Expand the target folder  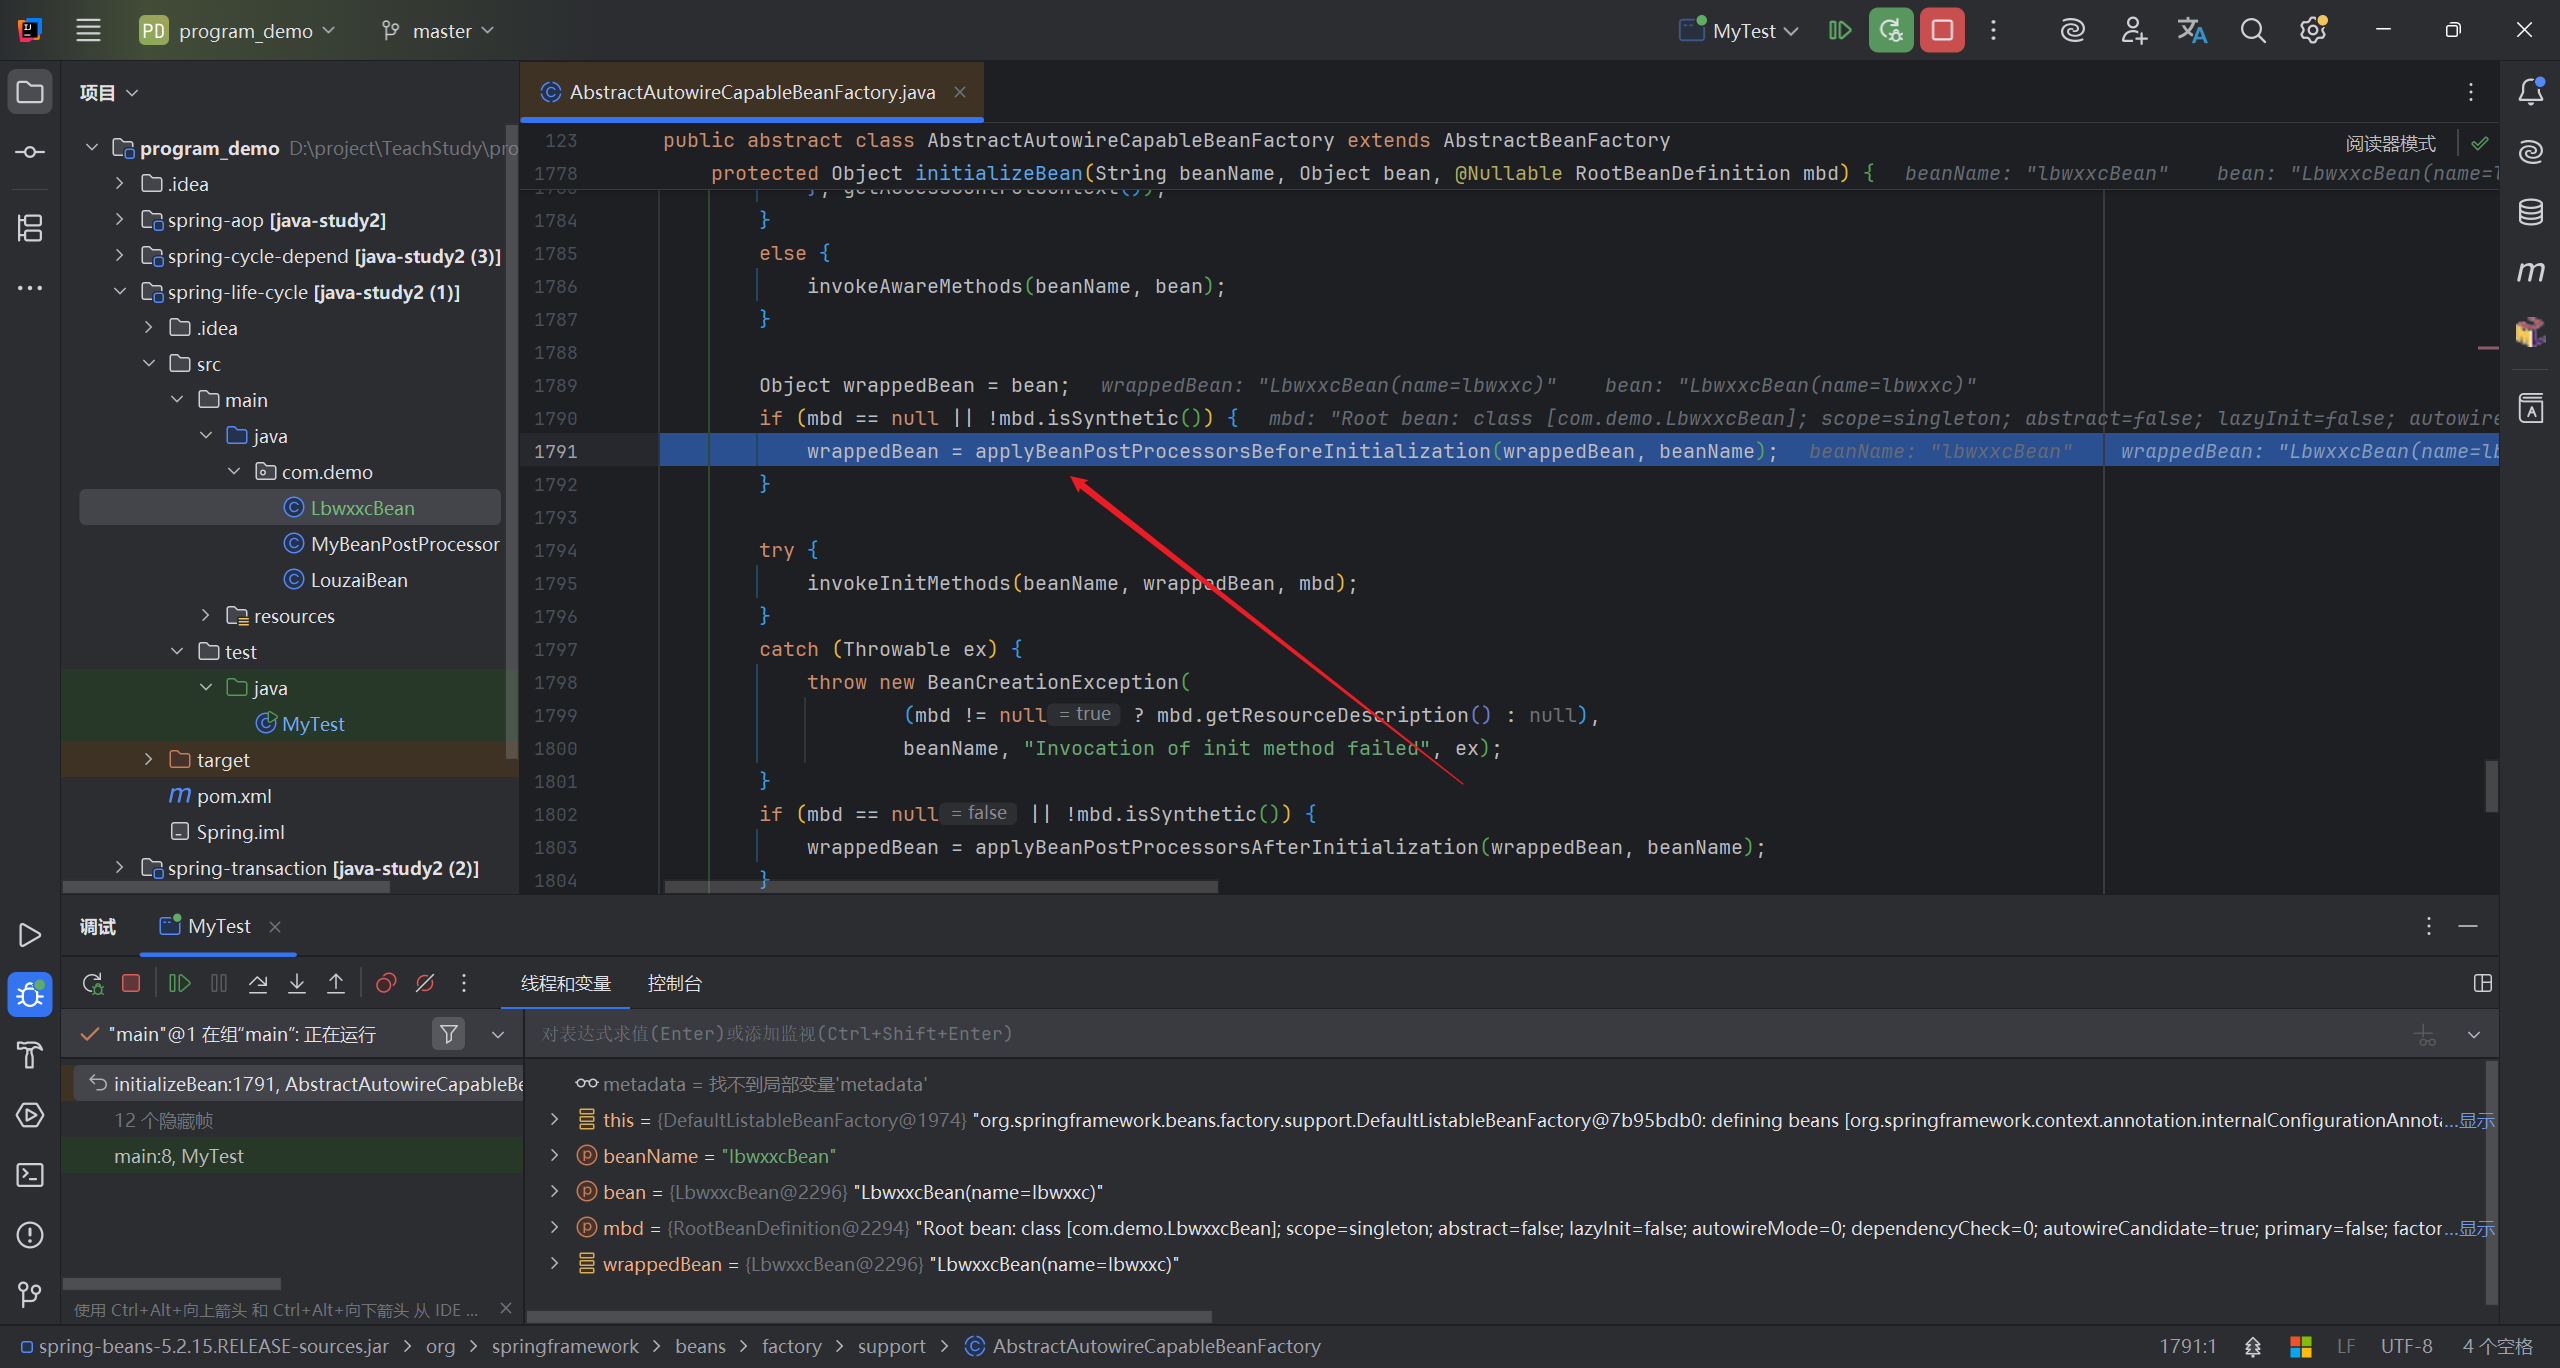coord(149,760)
